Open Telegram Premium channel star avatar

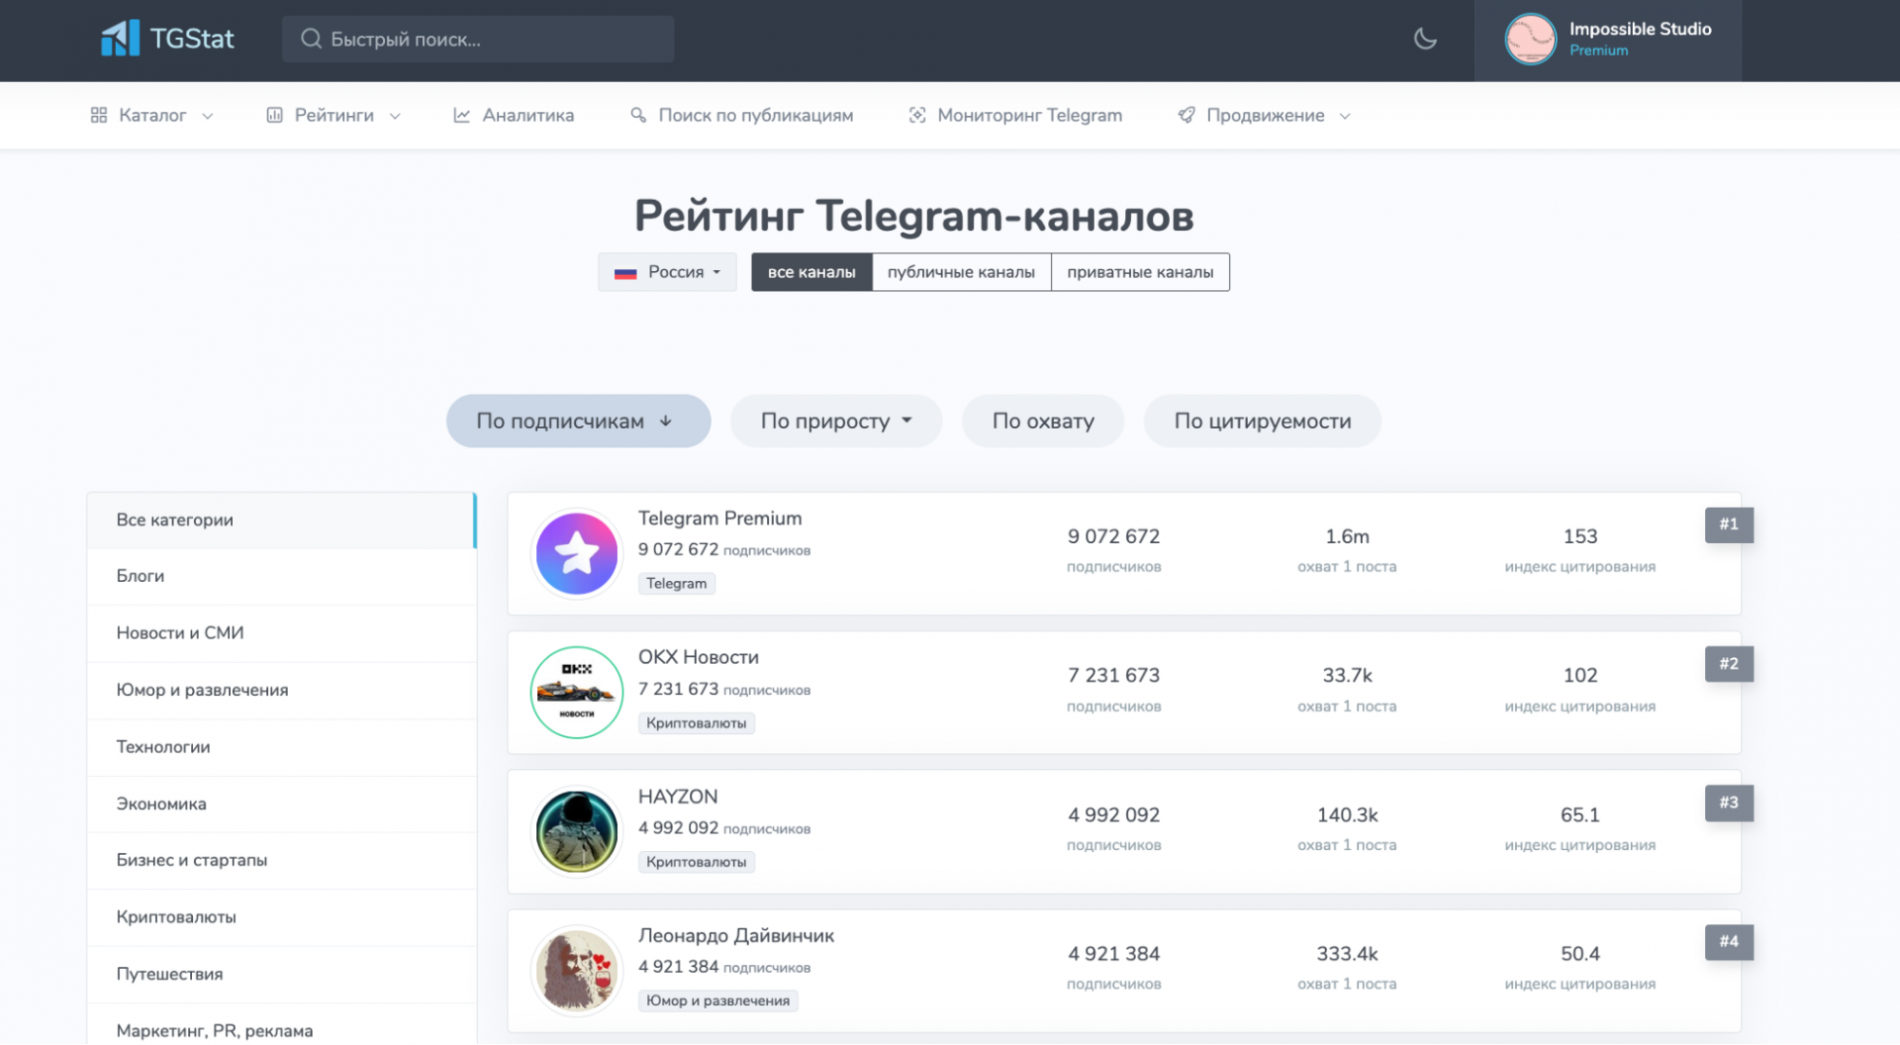coord(576,554)
